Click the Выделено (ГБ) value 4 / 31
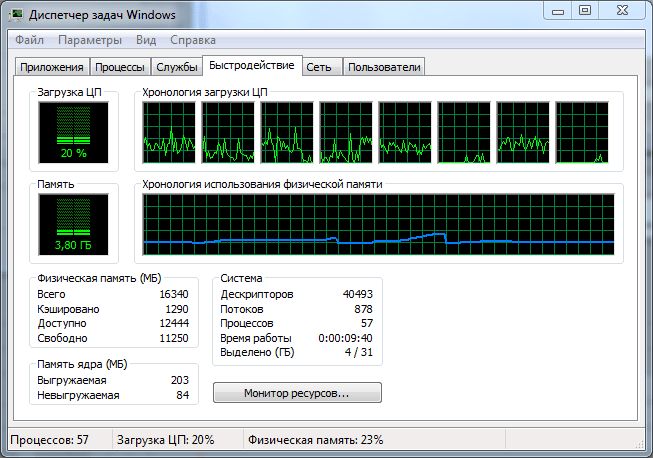 coord(359,352)
